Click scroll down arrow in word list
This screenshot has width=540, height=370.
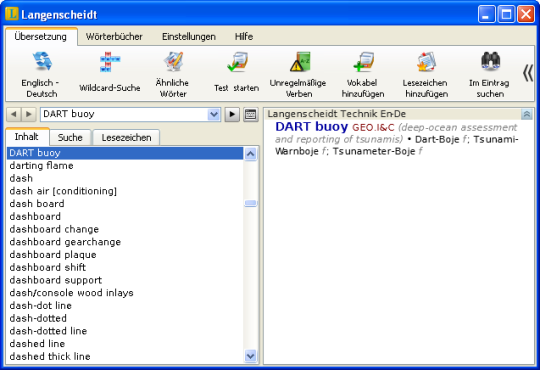click(250, 356)
